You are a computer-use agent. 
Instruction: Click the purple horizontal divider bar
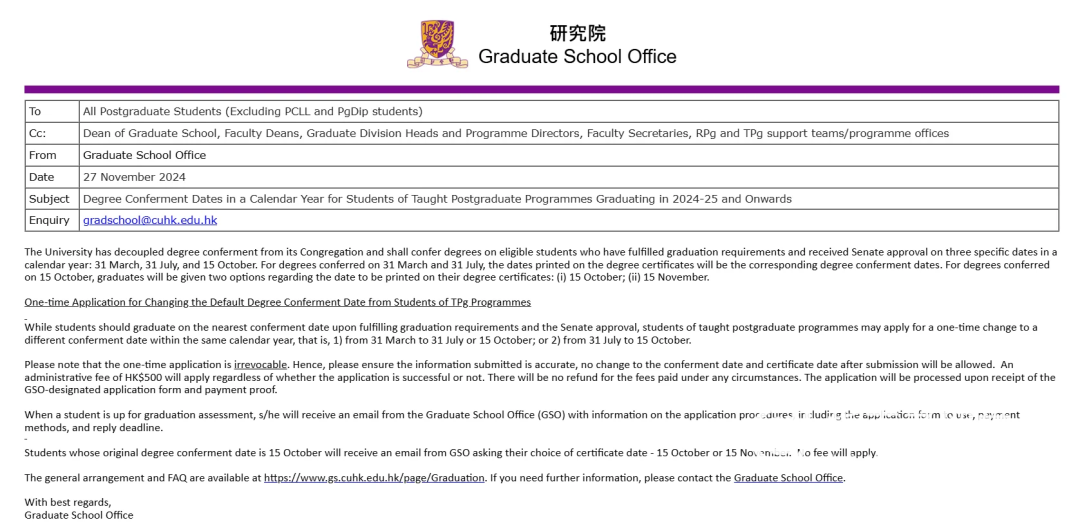click(541, 89)
